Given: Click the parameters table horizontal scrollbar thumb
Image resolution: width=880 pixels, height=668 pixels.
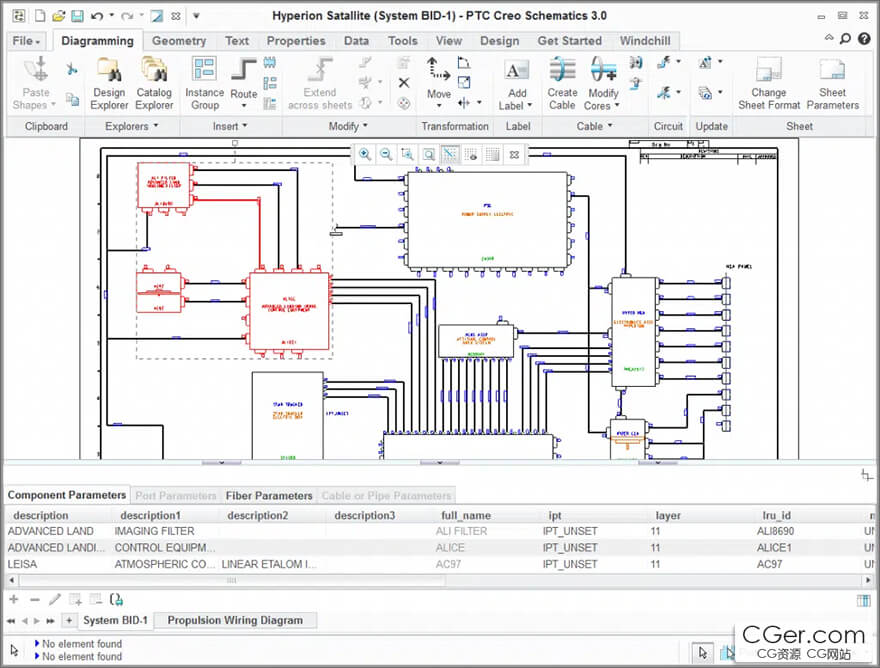Looking at the screenshot, I should (232, 580).
